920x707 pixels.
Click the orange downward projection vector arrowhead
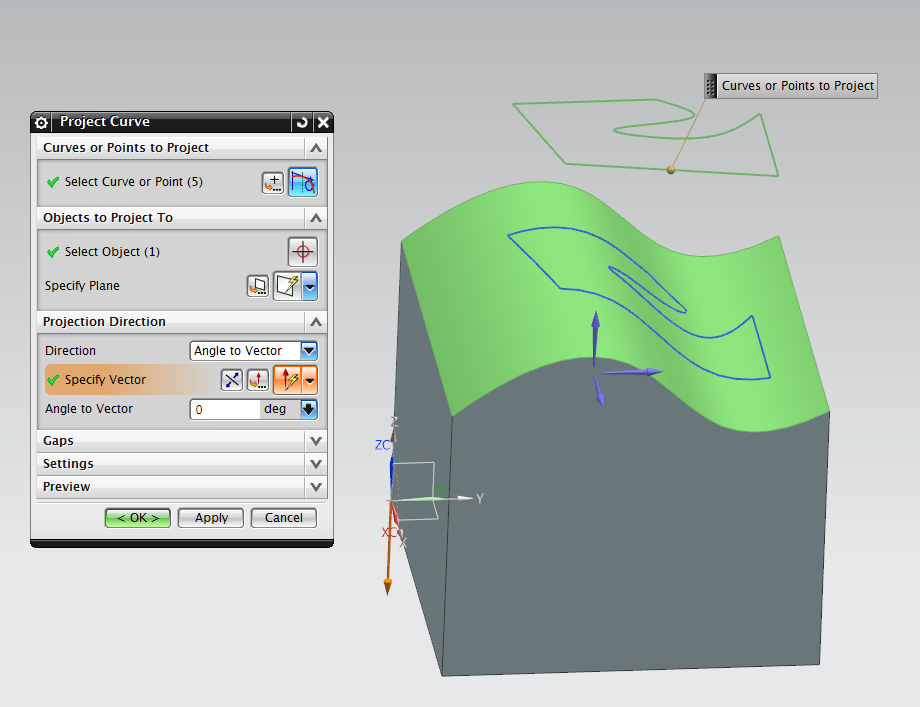pyautogui.click(x=387, y=586)
